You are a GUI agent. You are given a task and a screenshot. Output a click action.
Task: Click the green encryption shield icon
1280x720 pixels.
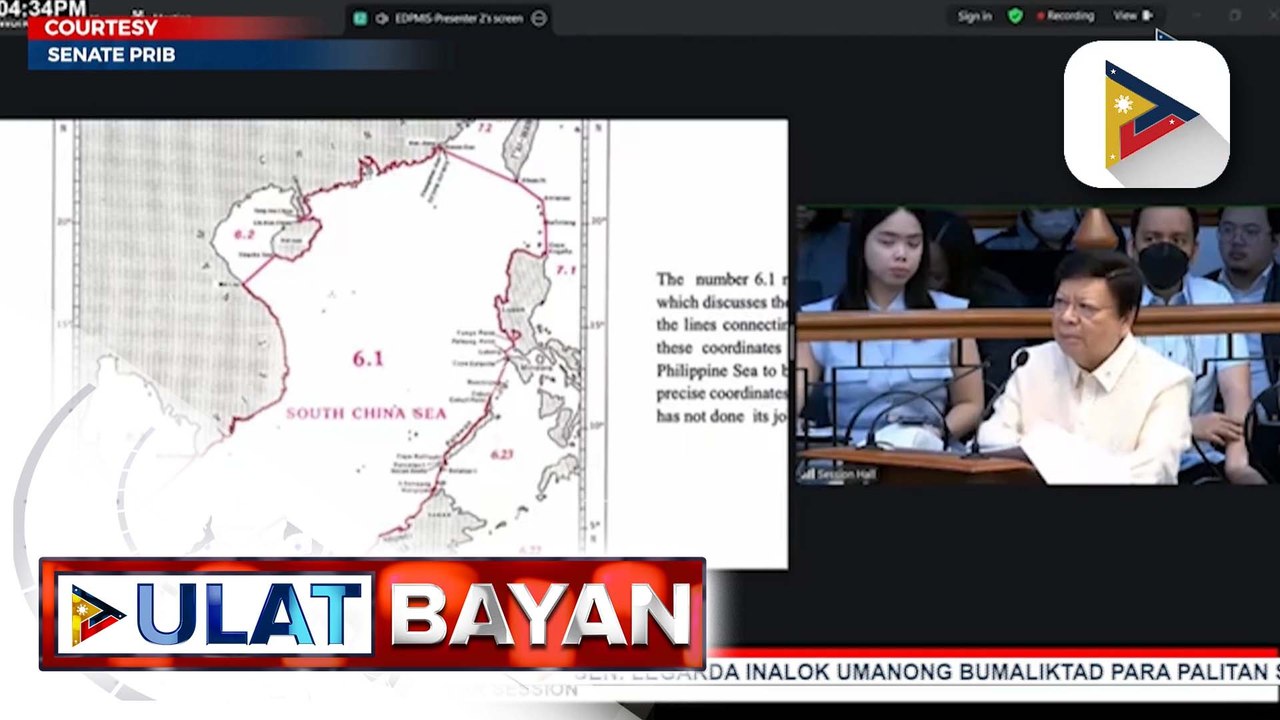tap(1015, 16)
